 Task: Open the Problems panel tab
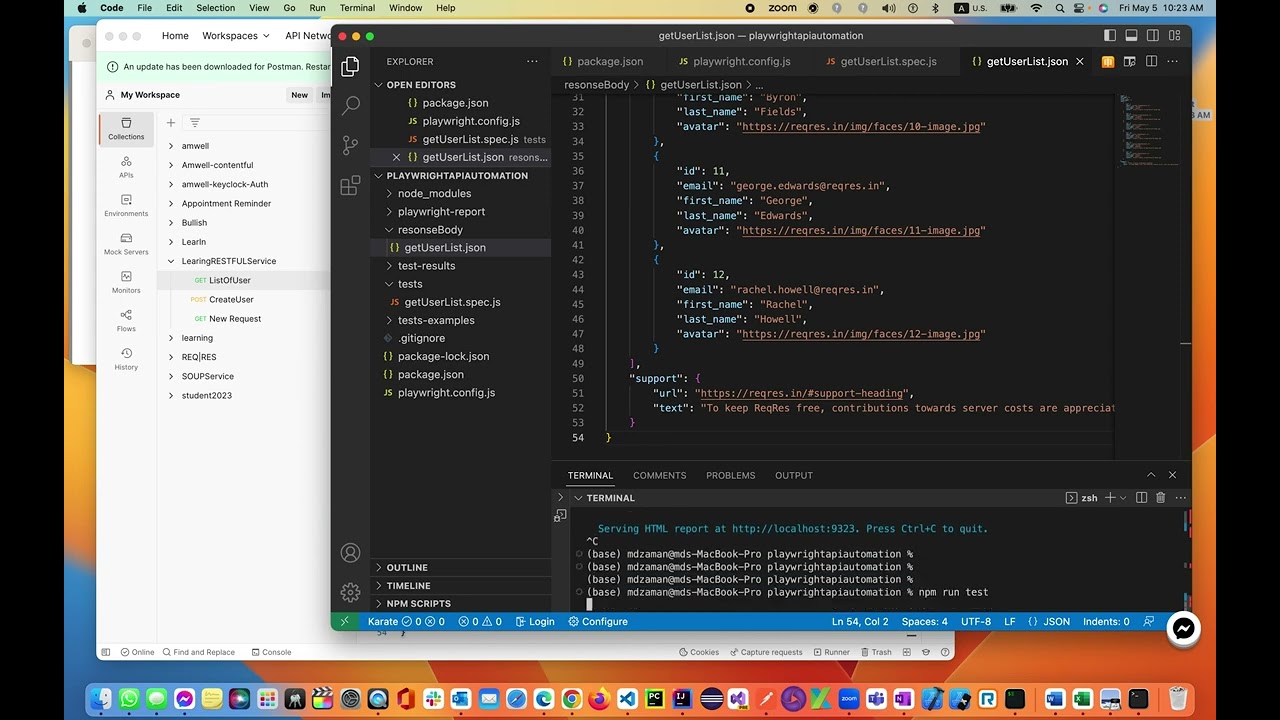coord(730,475)
